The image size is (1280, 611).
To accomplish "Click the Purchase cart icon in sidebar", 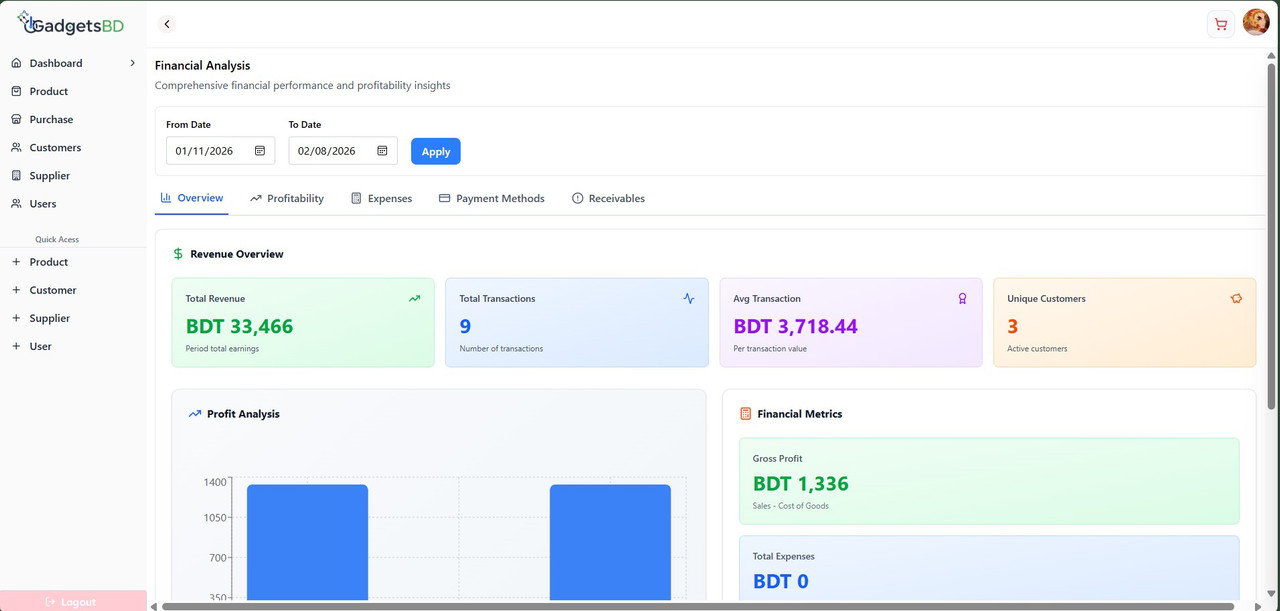I will pos(16,119).
